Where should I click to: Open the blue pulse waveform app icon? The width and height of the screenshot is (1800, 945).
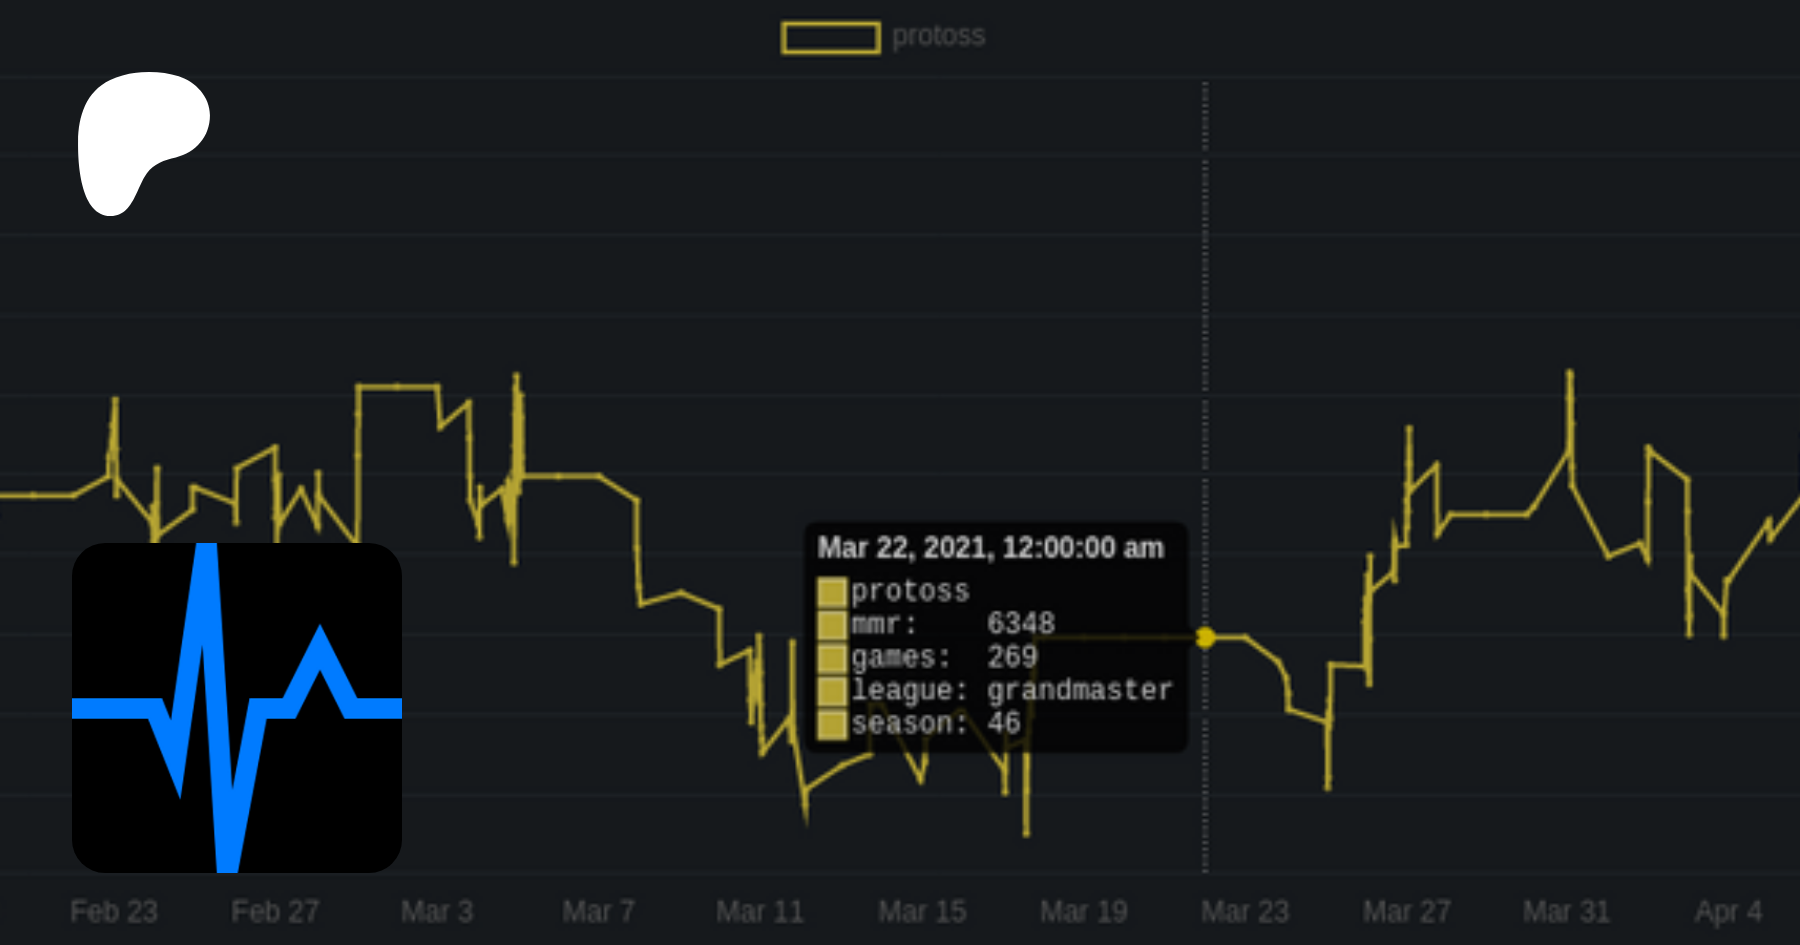click(x=237, y=708)
